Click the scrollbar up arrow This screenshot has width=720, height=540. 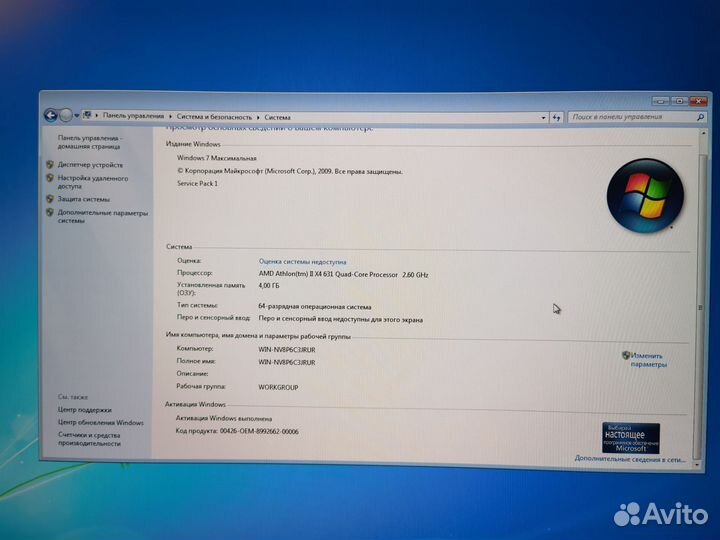703,134
